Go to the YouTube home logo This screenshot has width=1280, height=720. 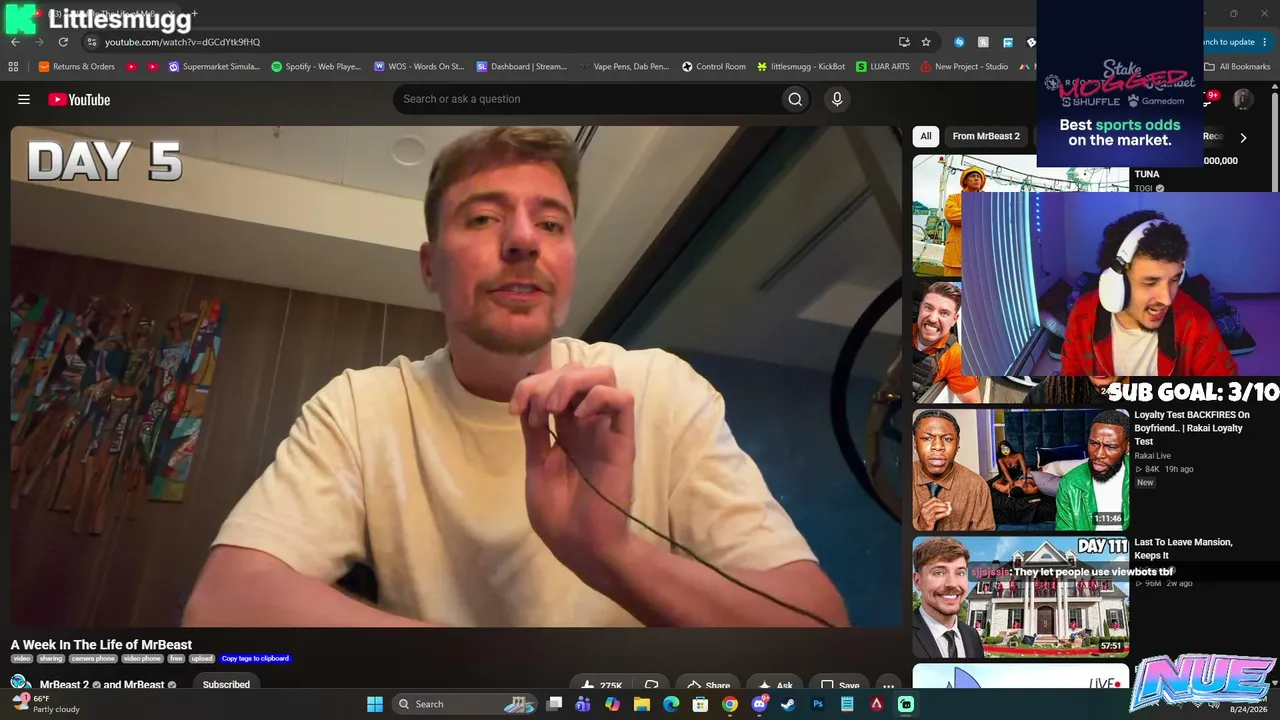pos(79,99)
